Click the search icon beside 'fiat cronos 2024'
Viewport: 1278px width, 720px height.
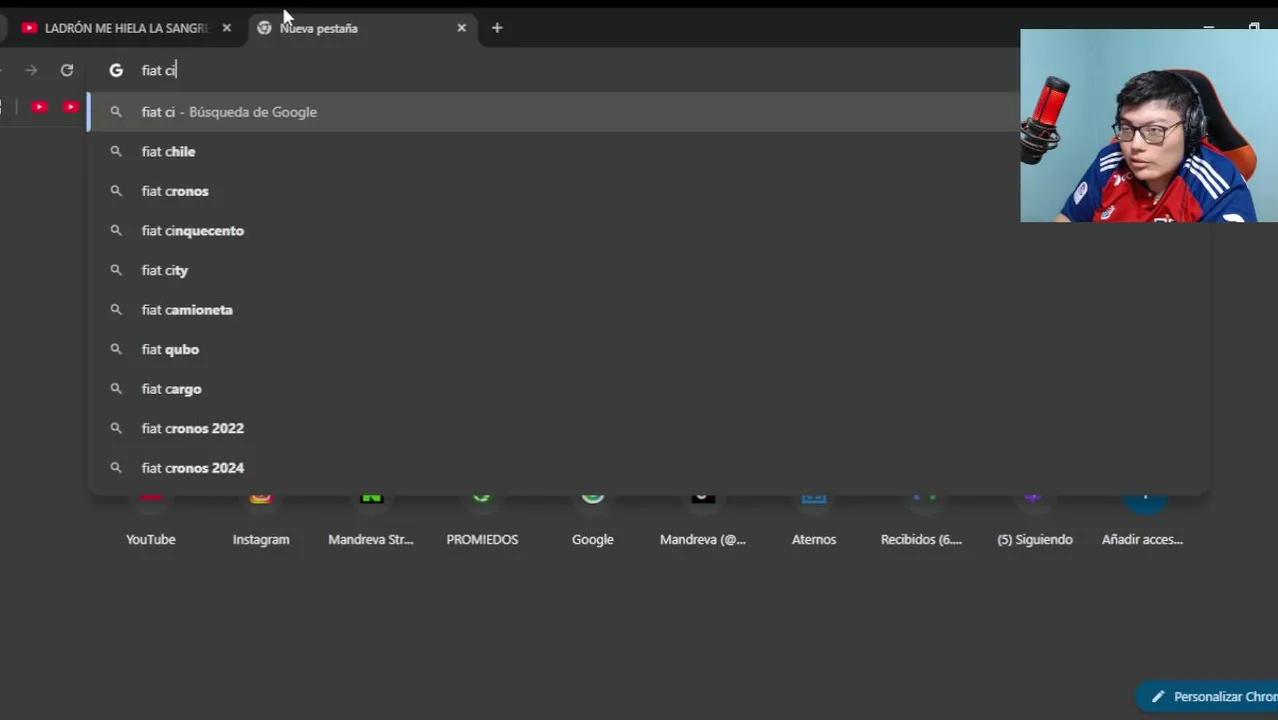[x=116, y=468]
